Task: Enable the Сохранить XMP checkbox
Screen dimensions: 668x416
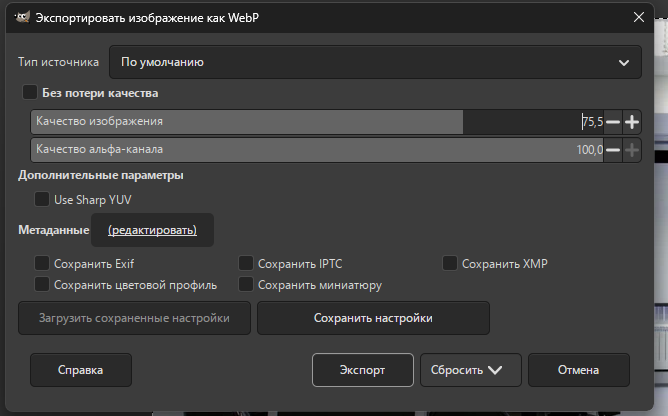Action: pos(450,263)
